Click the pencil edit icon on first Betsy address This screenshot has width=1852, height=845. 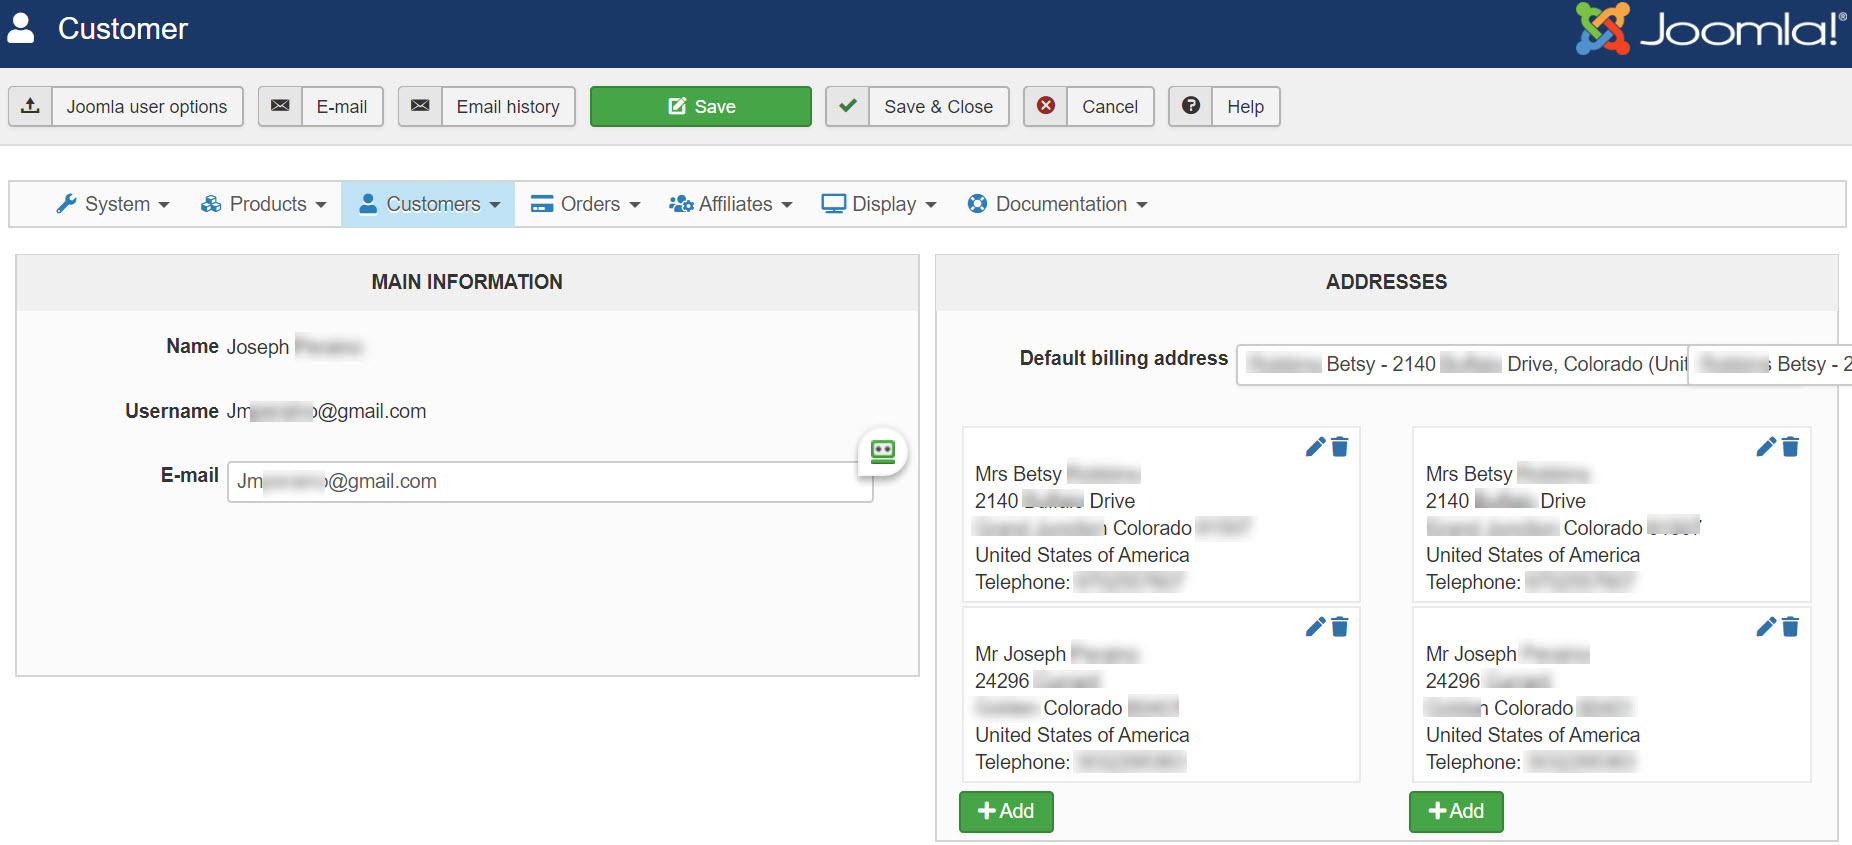tap(1315, 447)
